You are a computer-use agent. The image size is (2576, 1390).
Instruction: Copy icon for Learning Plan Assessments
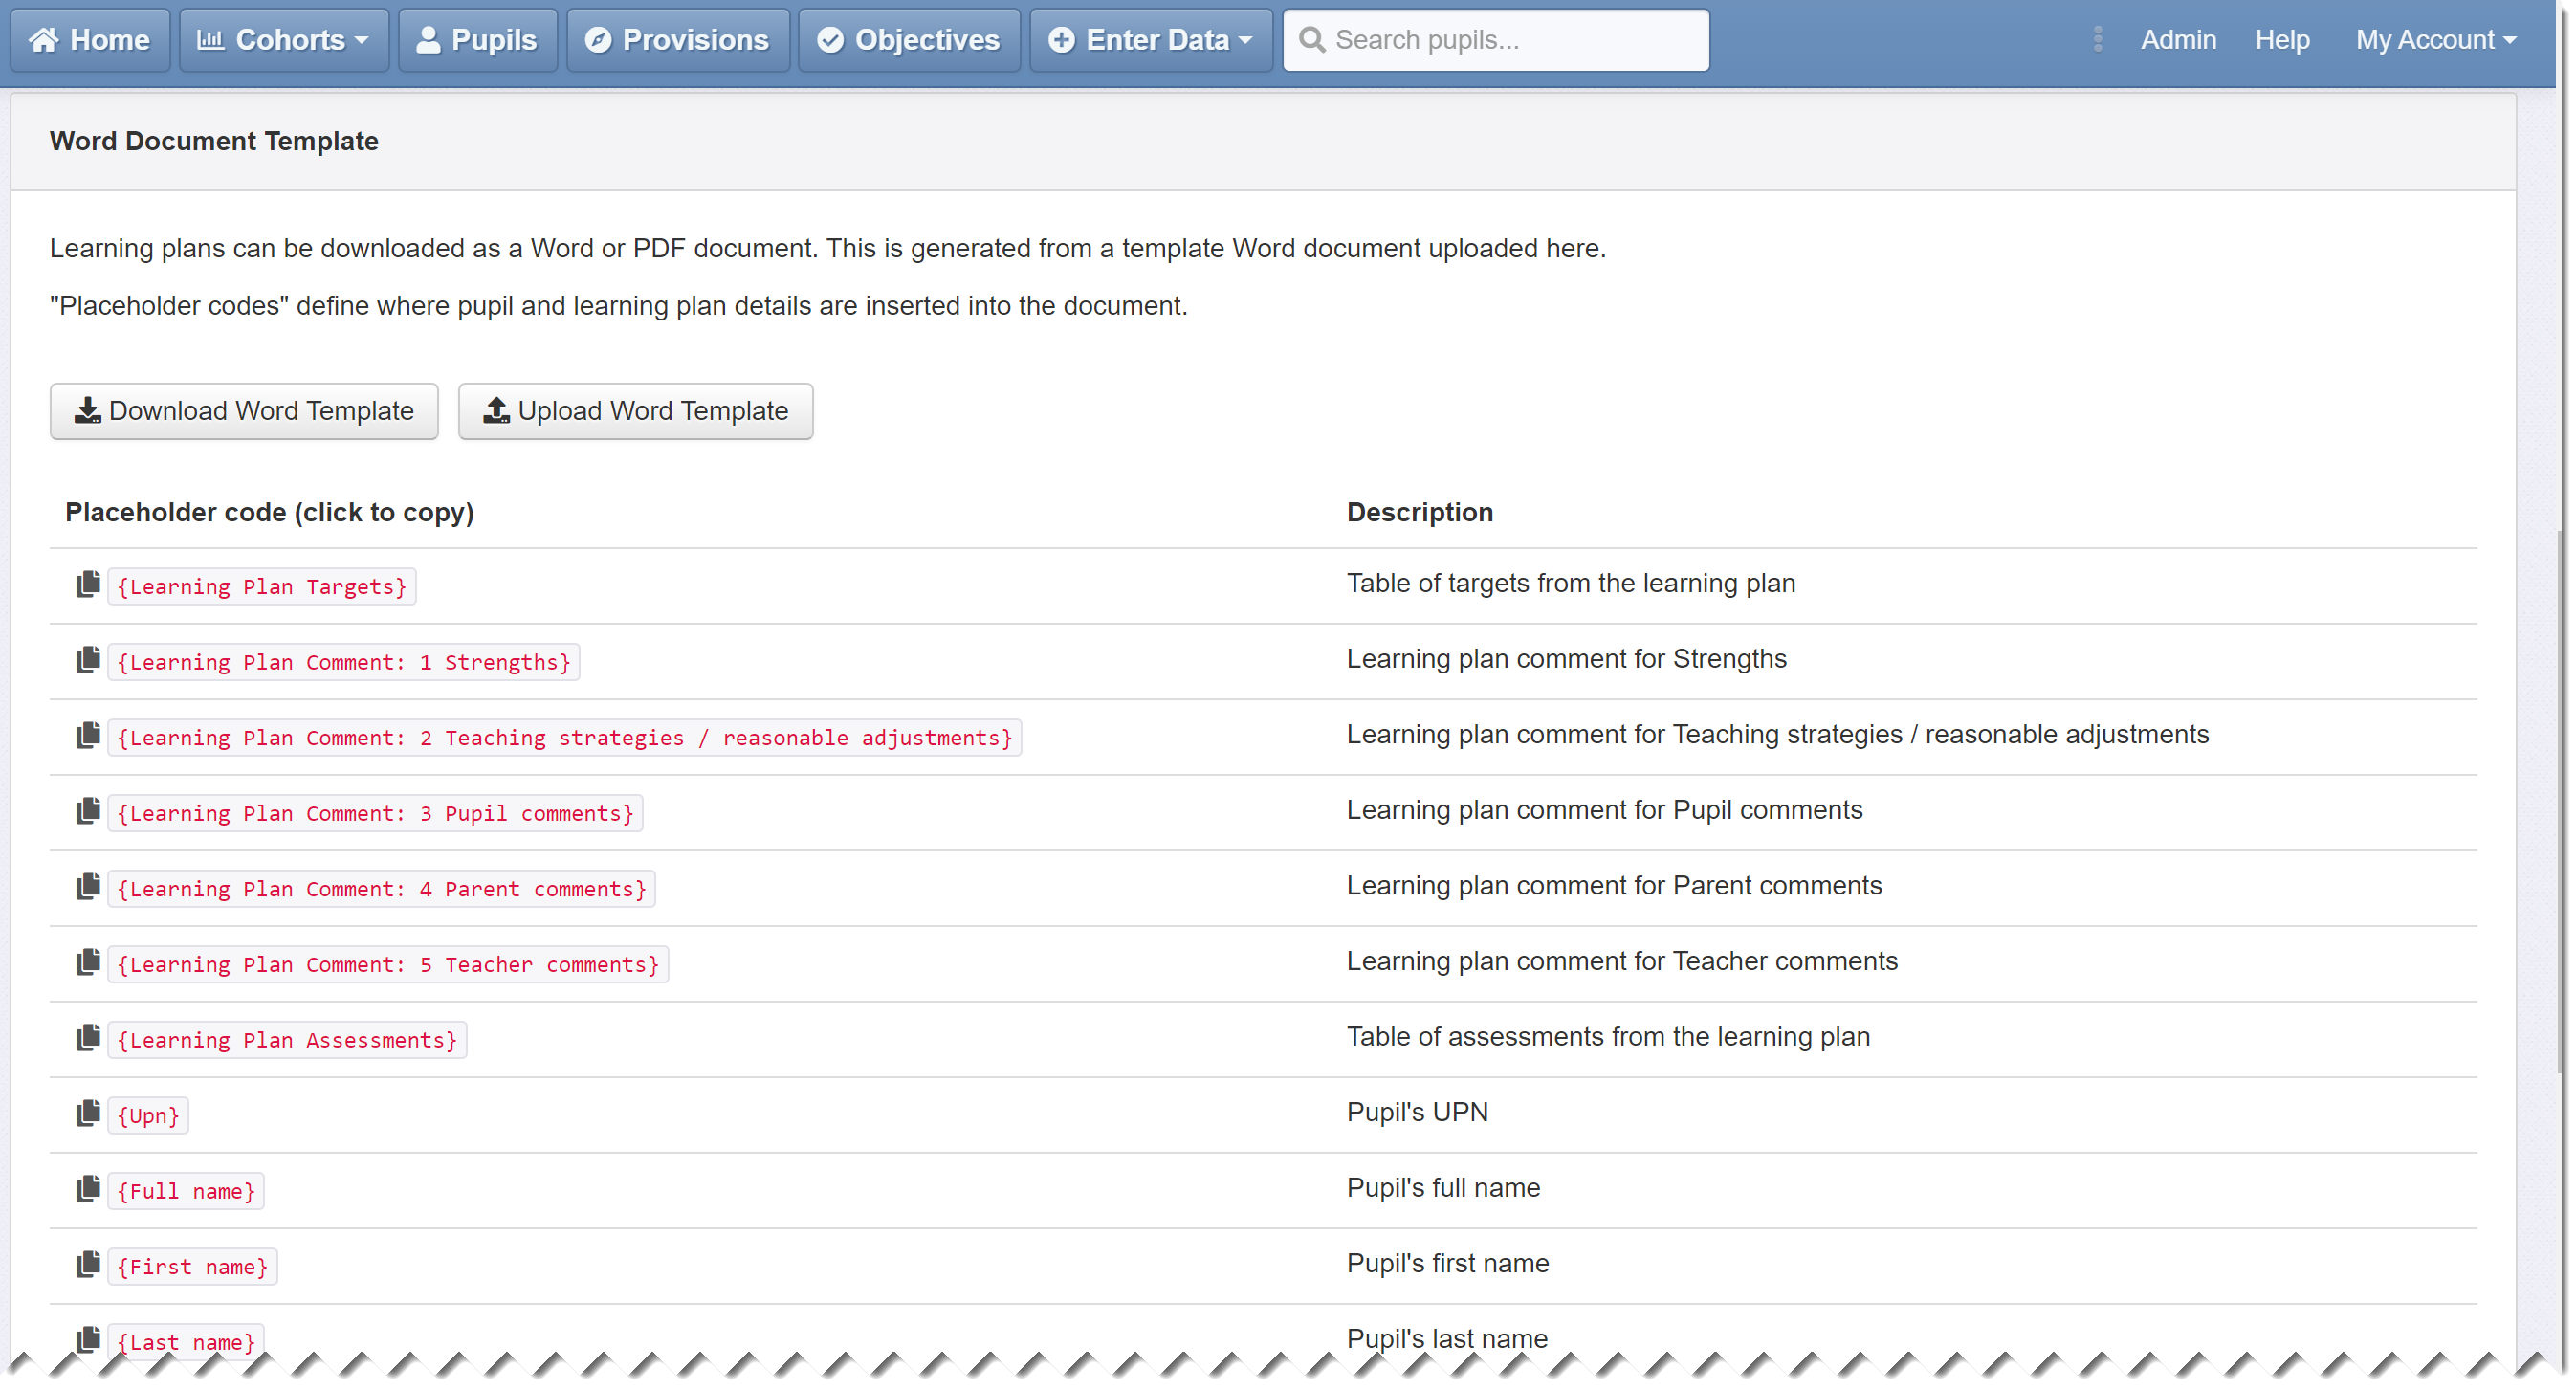click(88, 1038)
